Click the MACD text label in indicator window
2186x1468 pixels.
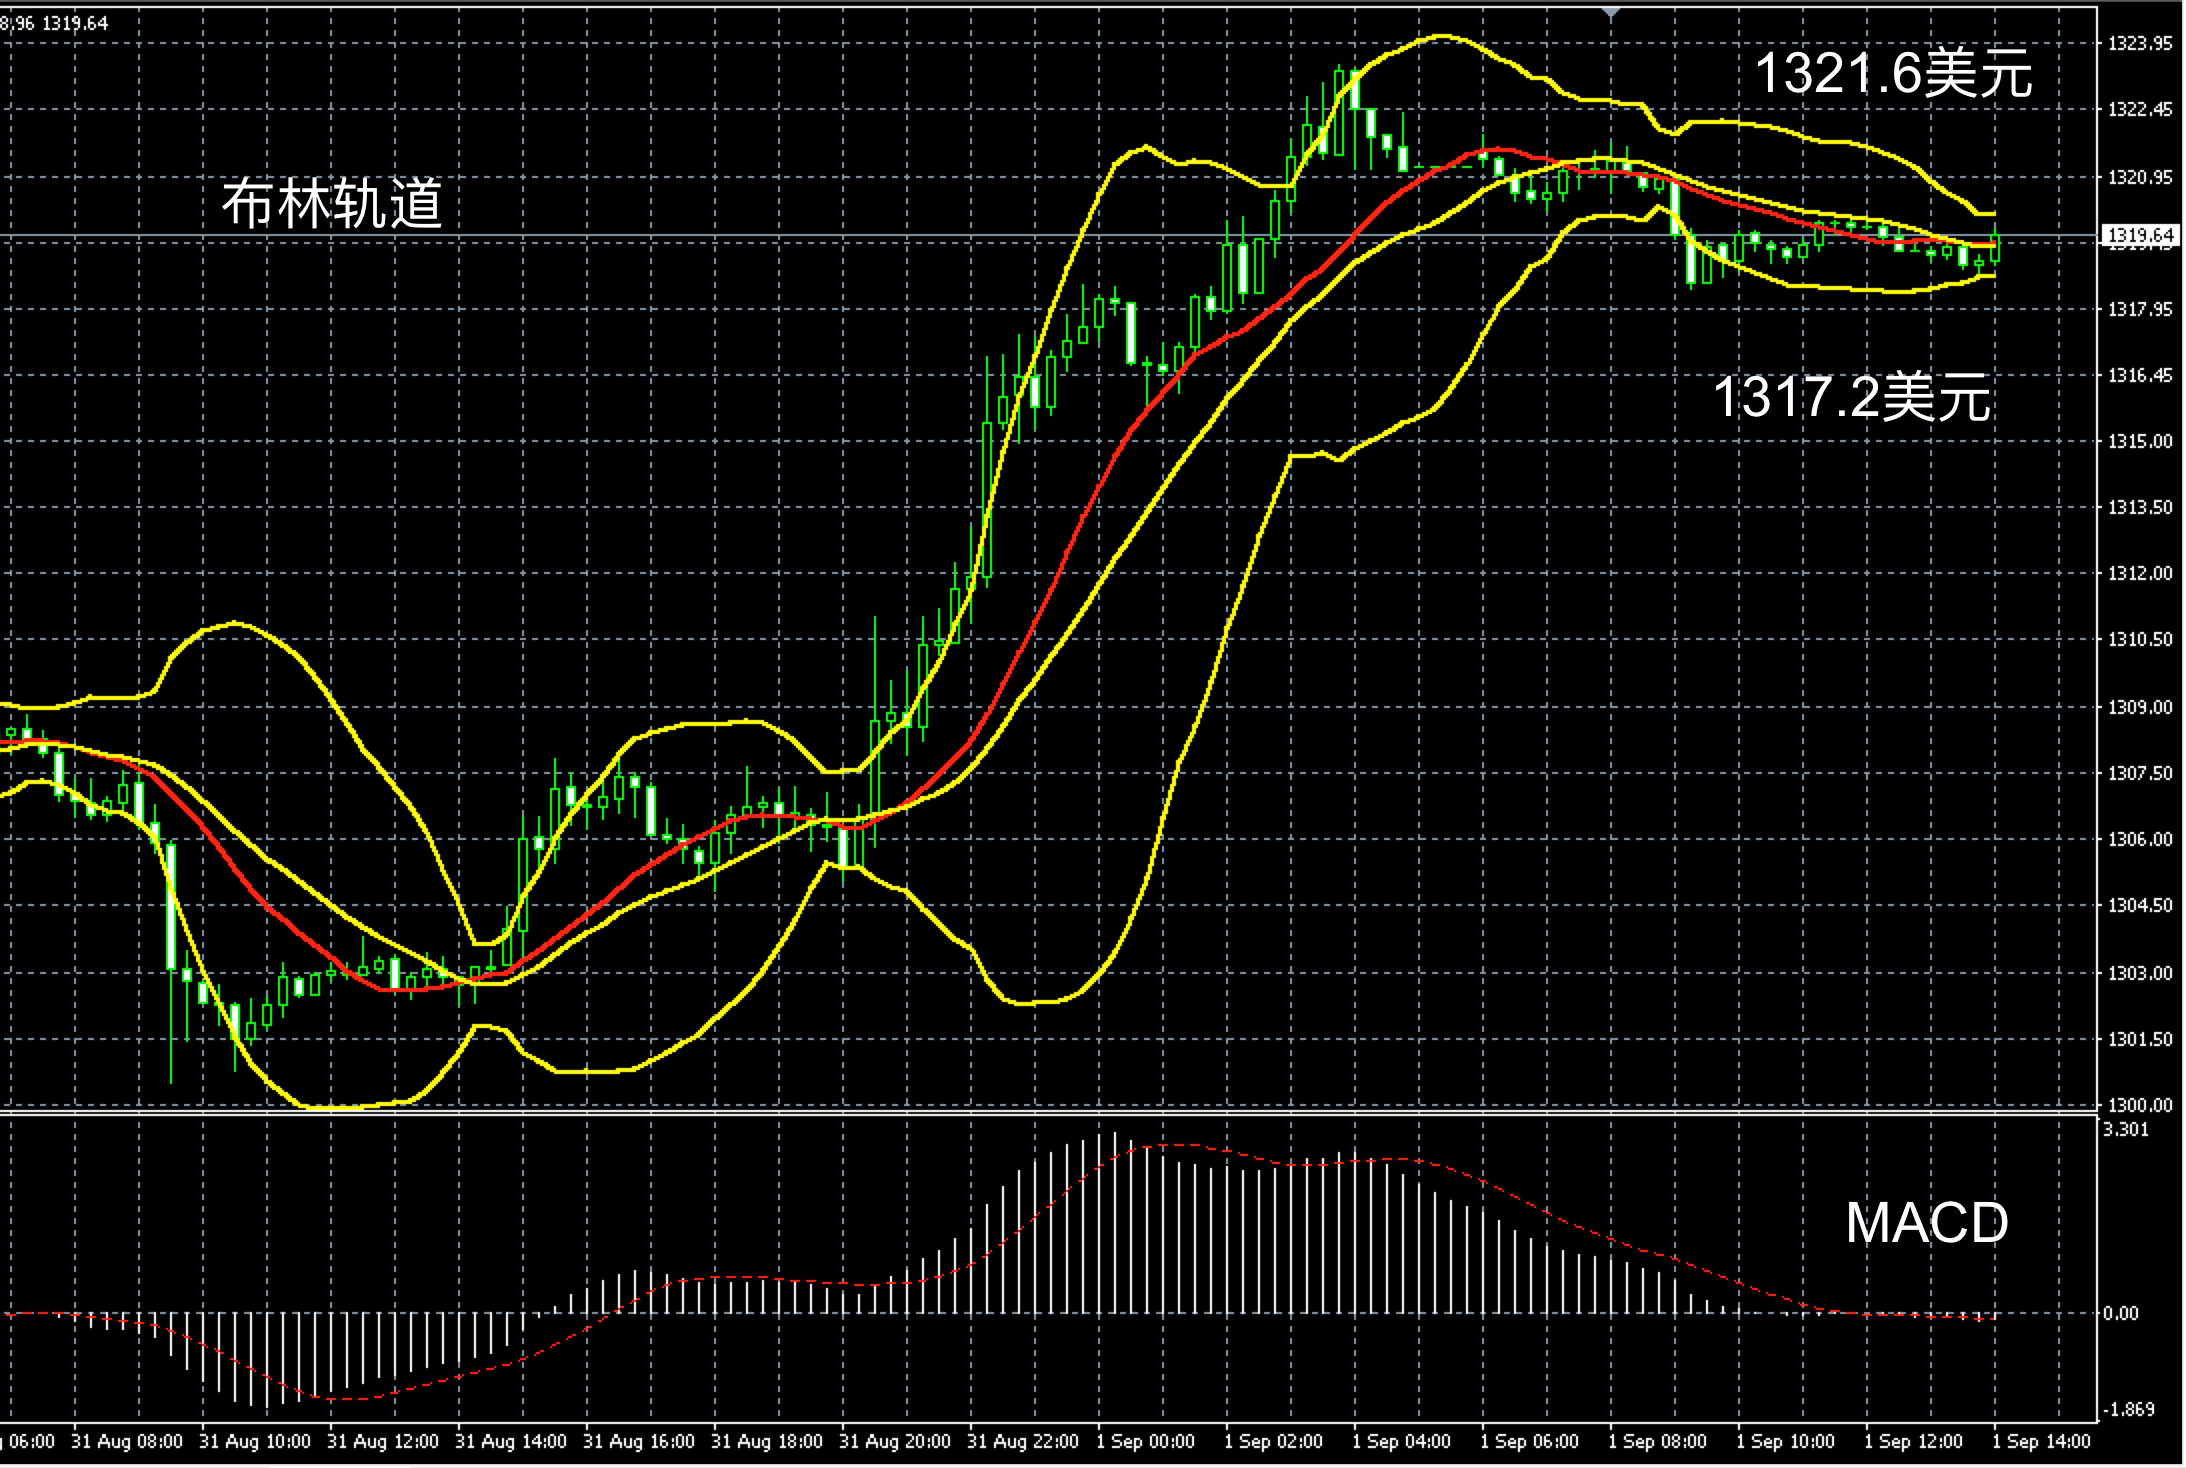[x=1926, y=1222]
